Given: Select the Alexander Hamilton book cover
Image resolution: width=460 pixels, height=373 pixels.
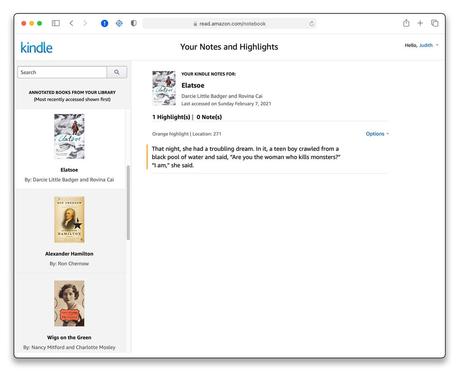Looking at the screenshot, I should click(x=69, y=220).
